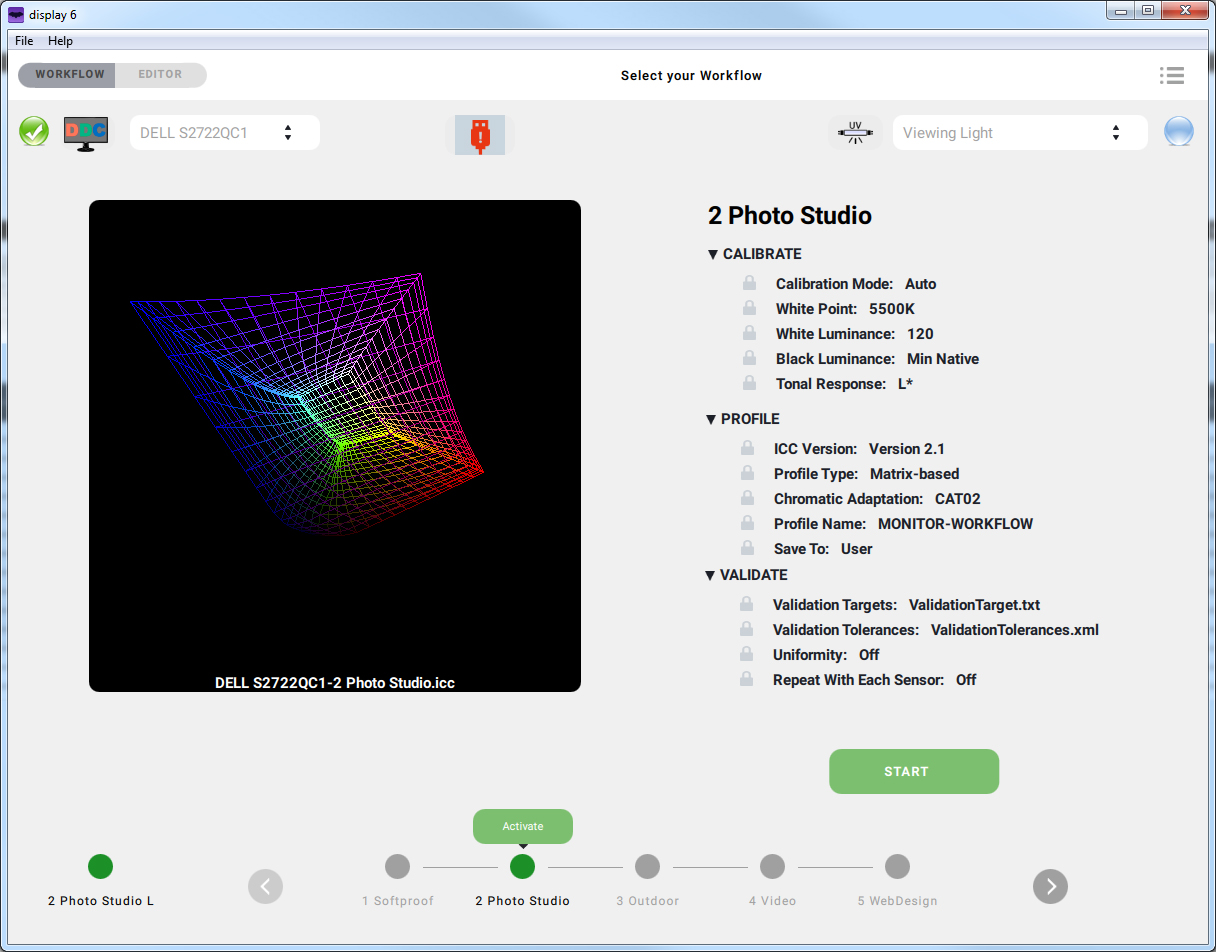Open the list menu icon at top right
This screenshot has height=952, width=1216.
[1172, 76]
